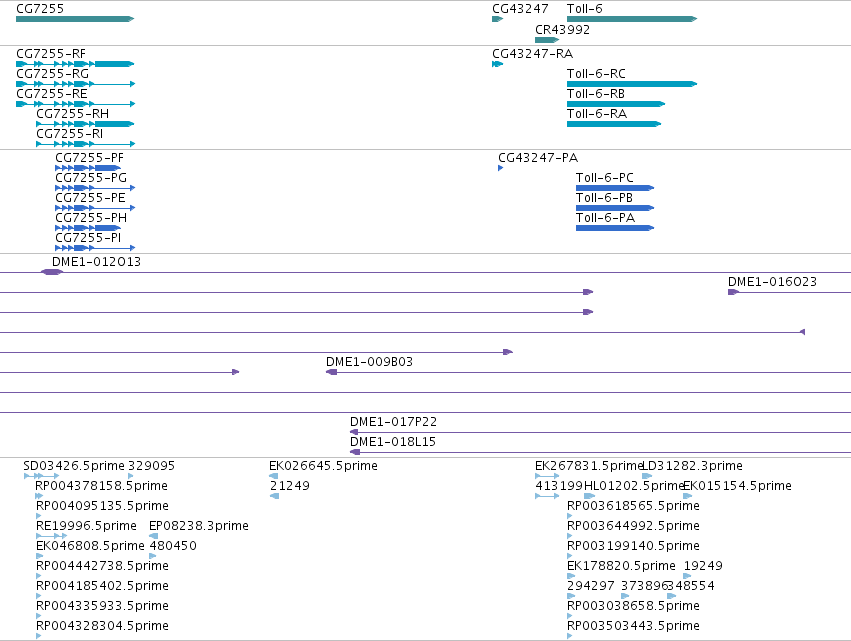
Task: Select transcript CG7255-RG
Action: (75, 84)
